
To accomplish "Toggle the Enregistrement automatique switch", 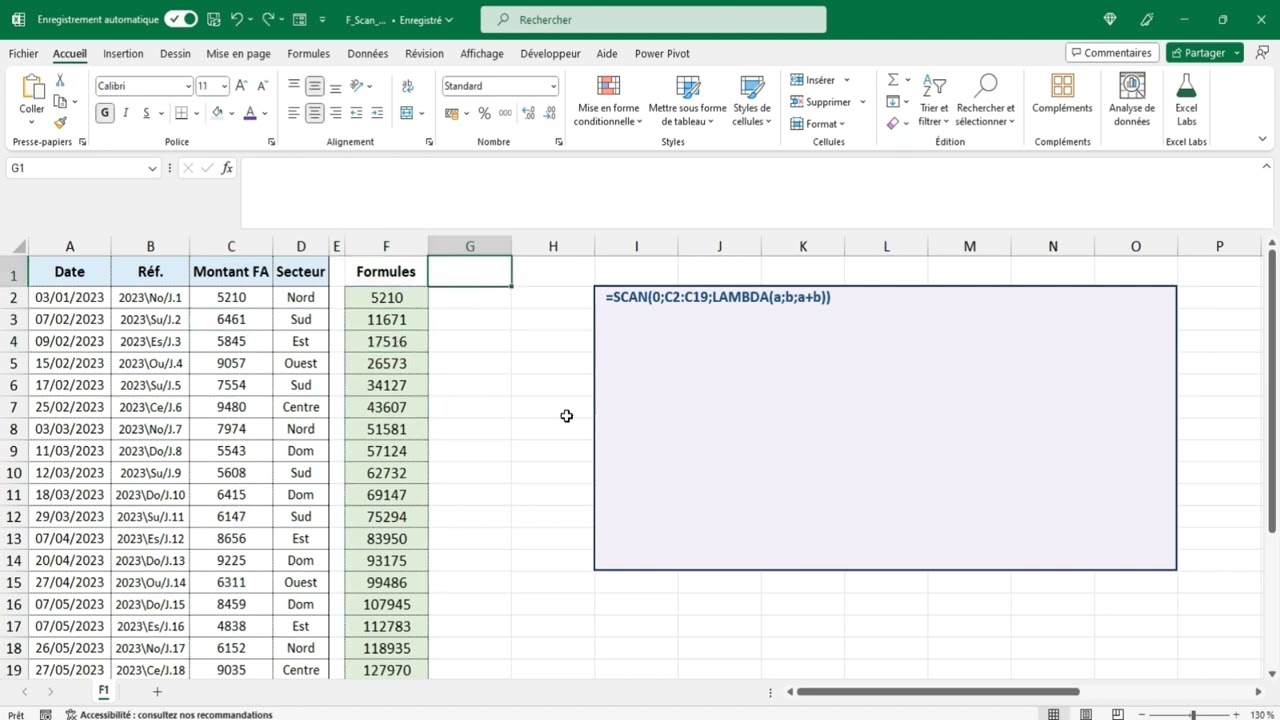I will coord(181,19).
